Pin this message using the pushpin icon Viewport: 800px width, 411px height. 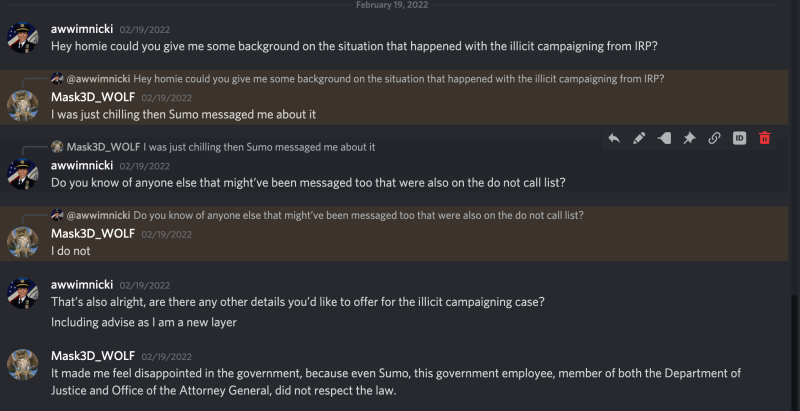pyautogui.click(x=689, y=138)
